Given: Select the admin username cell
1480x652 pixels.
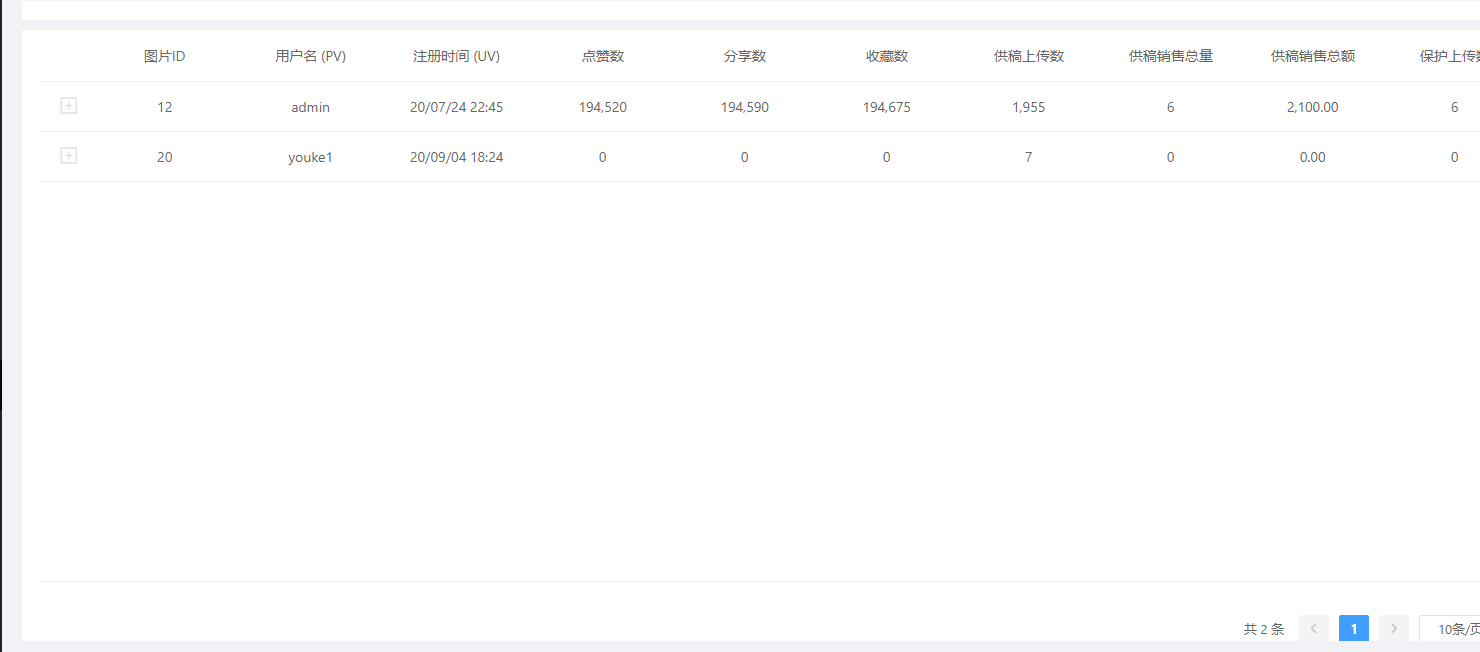Looking at the screenshot, I should [310, 107].
